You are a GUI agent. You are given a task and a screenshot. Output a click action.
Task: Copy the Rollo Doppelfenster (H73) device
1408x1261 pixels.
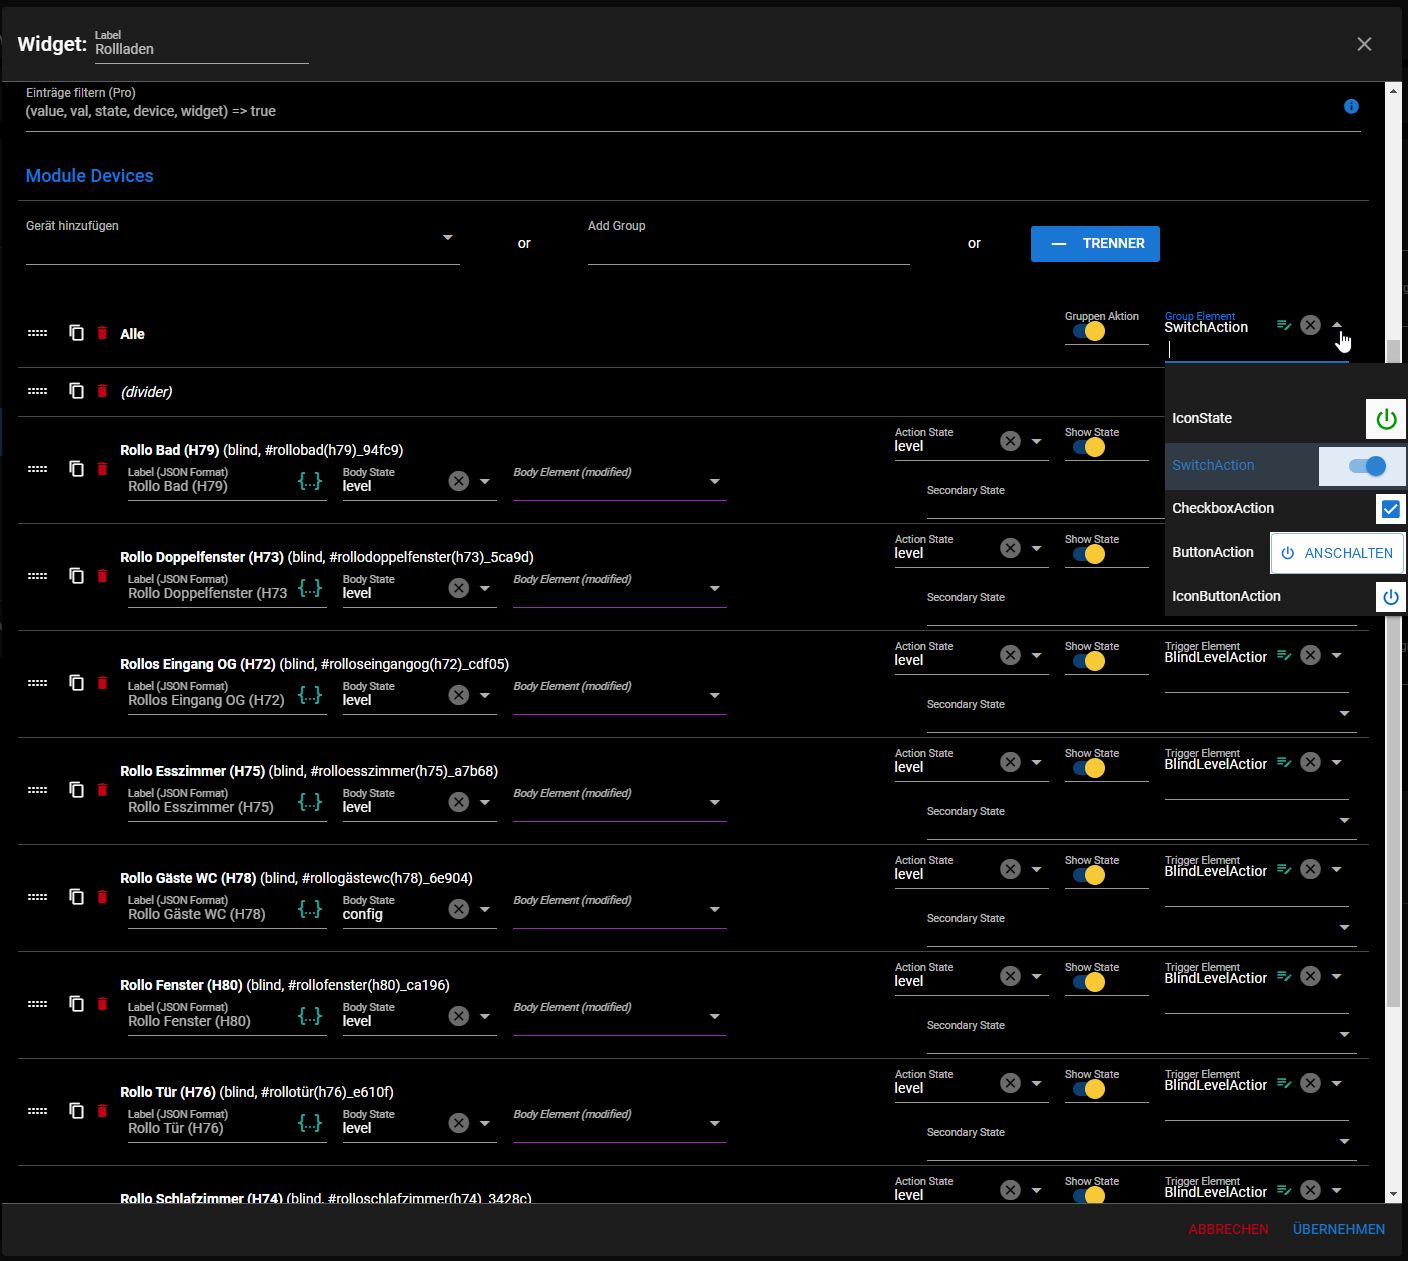pyautogui.click(x=76, y=575)
